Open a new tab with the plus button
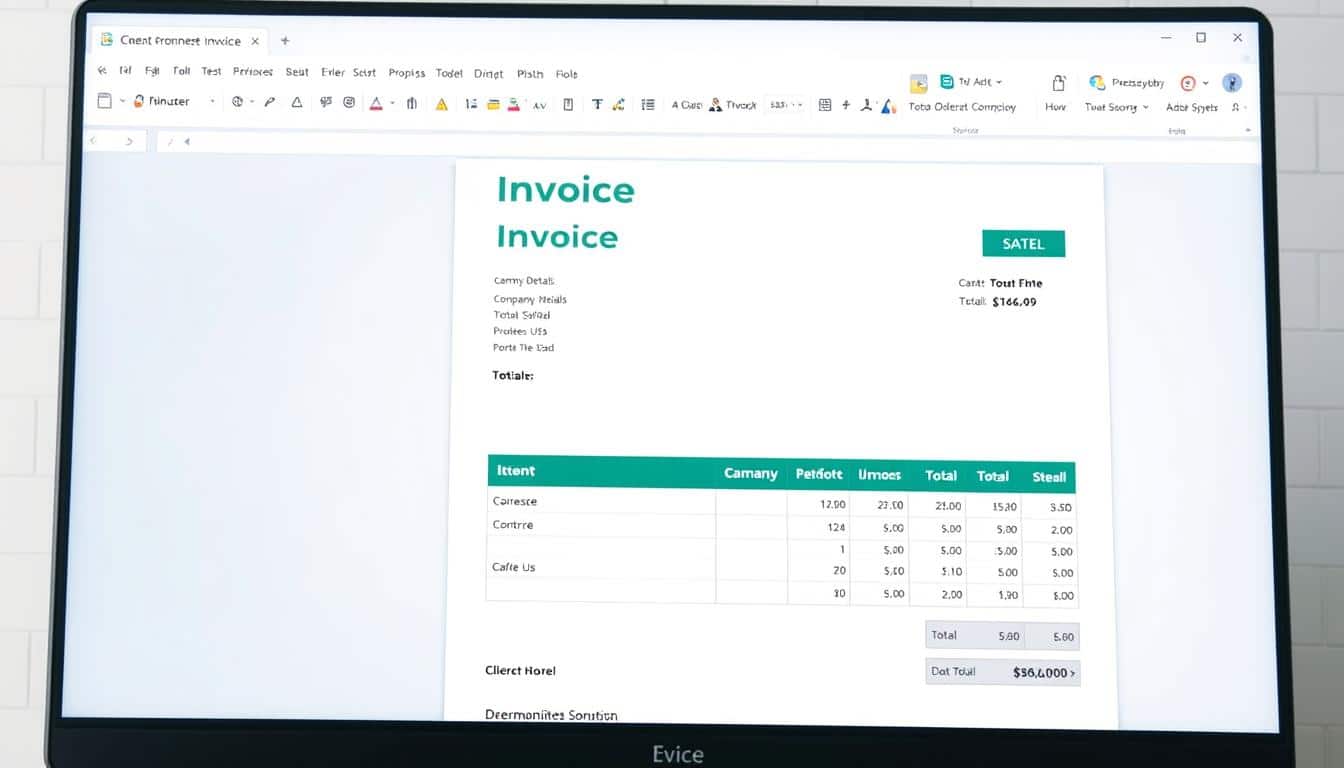 click(285, 41)
